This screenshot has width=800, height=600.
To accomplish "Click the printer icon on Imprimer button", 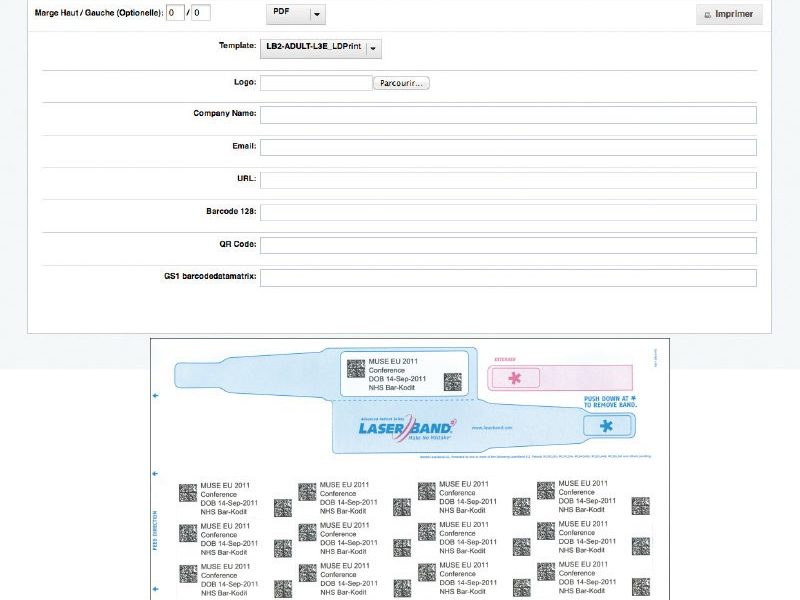I will pos(709,16).
